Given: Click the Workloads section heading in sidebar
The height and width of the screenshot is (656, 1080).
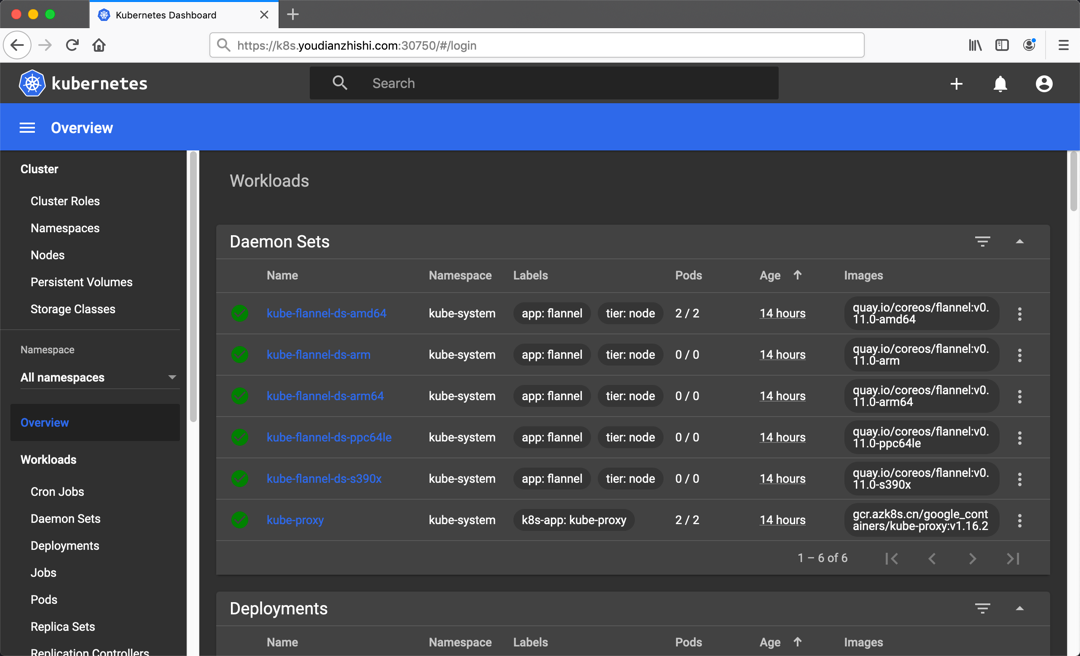Looking at the screenshot, I should coord(48,460).
